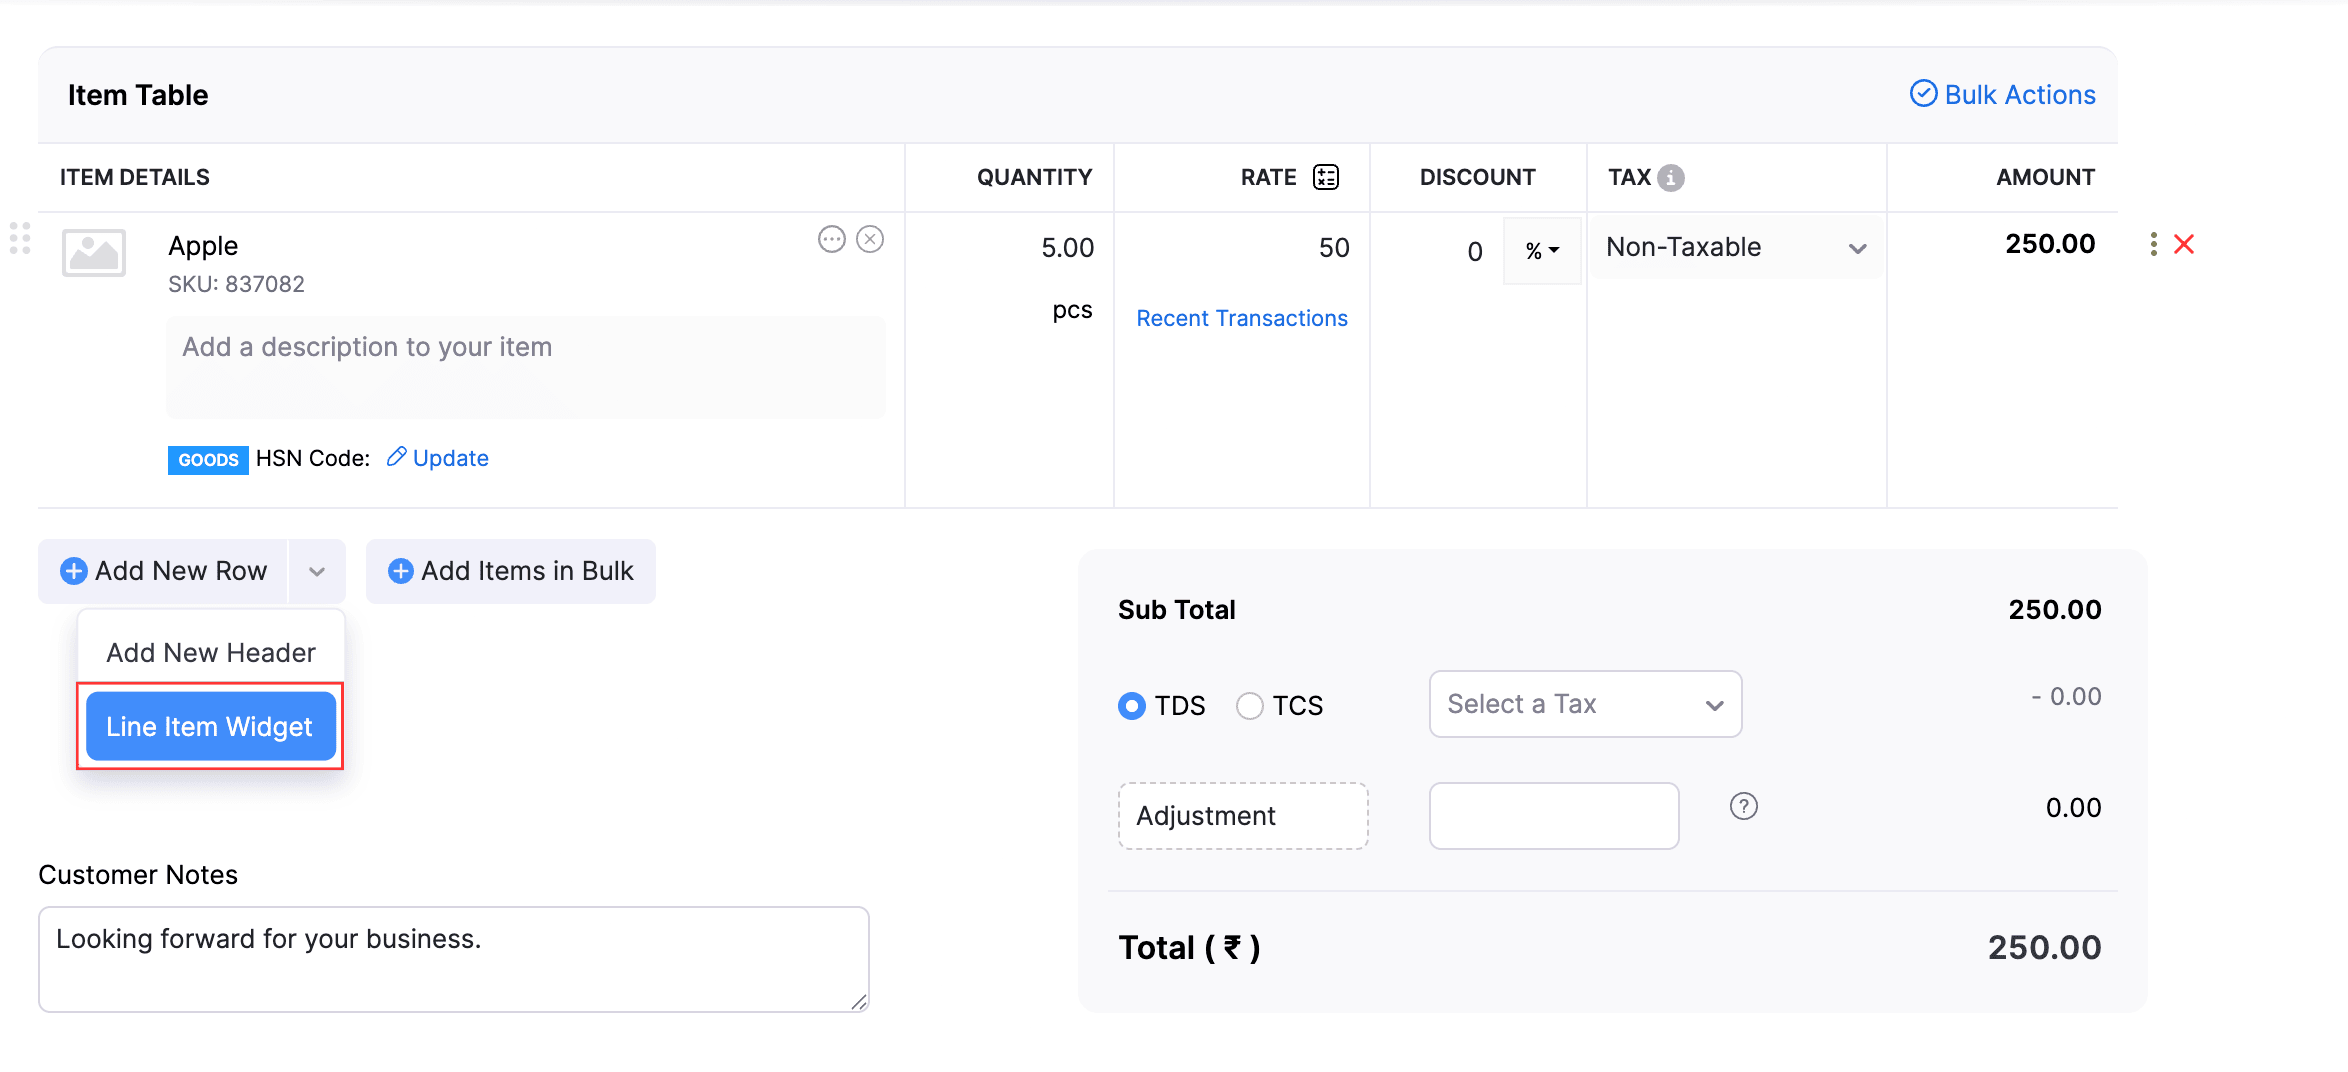Screen dimensions: 2348x1072
Task: Remove the Apple item using circled X icon
Action: point(870,239)
